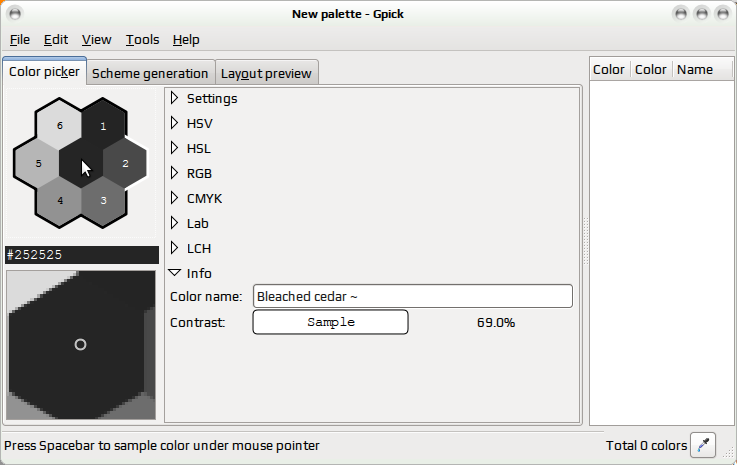Switch to Scheme generation tab
Image resolution: width=737 pixels, height=465 pixels.
[x=150, y=73]
